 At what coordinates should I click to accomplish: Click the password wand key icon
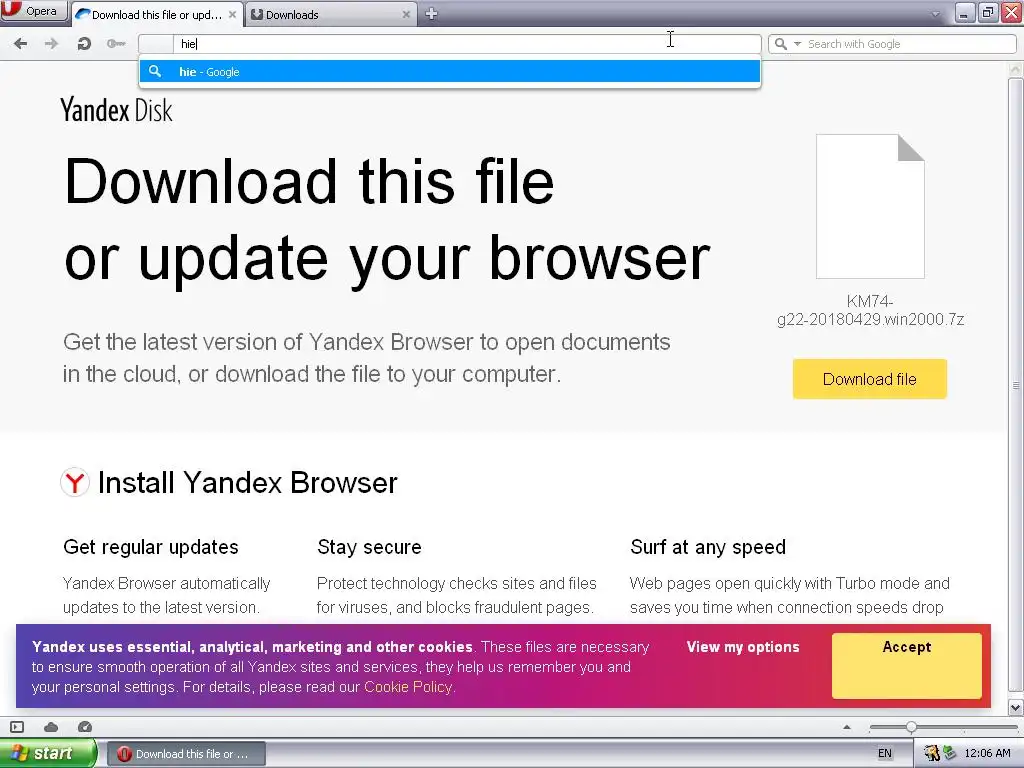point(116,44)
